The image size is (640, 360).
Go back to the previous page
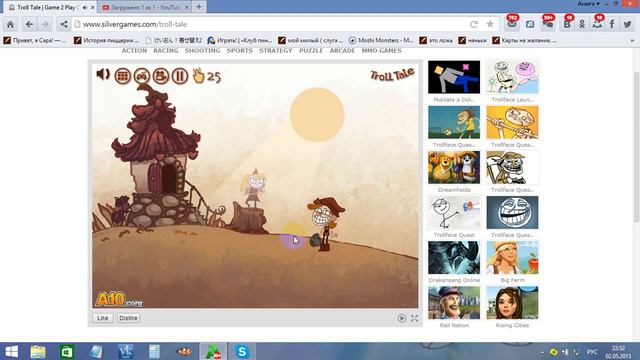pyautogui.click(x=29, y=24)
